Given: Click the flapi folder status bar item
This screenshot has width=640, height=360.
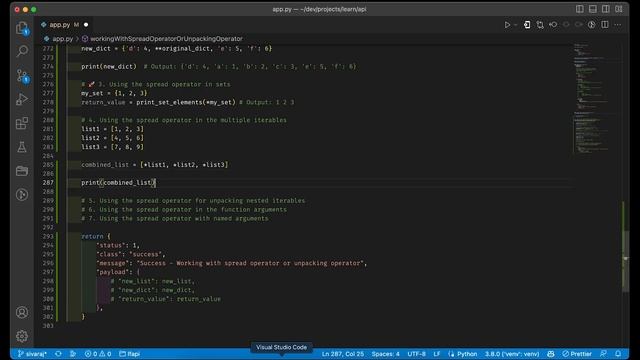Looking at the screenshot, I should click(129, 354).
